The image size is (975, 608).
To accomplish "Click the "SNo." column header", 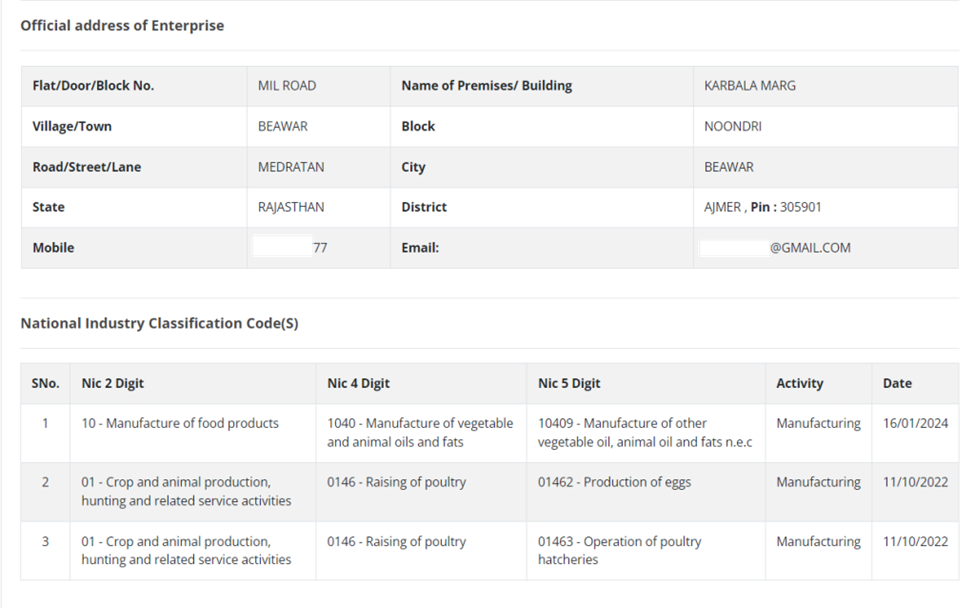I will (x=45, y=383).
